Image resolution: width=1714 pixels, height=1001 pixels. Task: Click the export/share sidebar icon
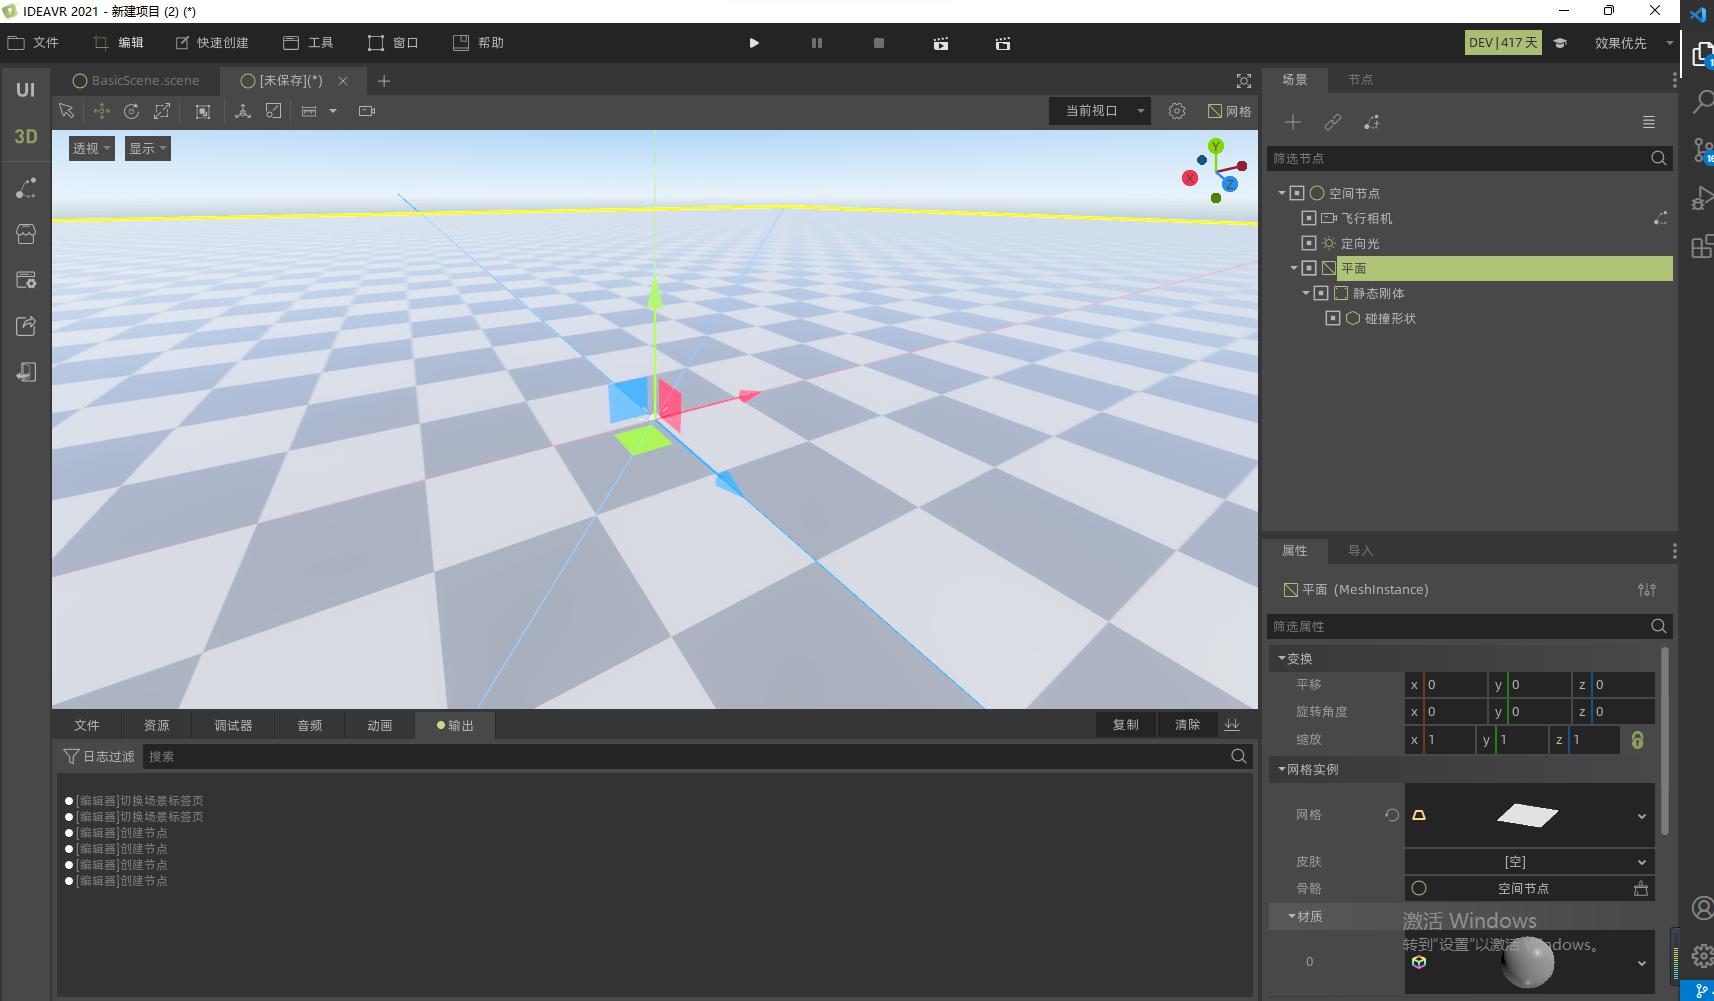pos(26,326)
